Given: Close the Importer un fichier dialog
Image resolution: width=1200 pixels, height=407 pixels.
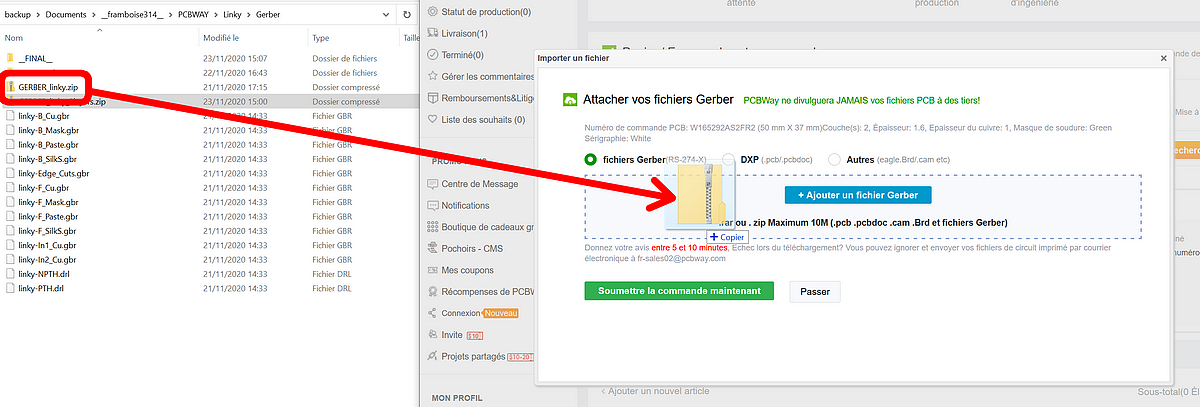Looking at the screenshot, I should pos(1163,58).
